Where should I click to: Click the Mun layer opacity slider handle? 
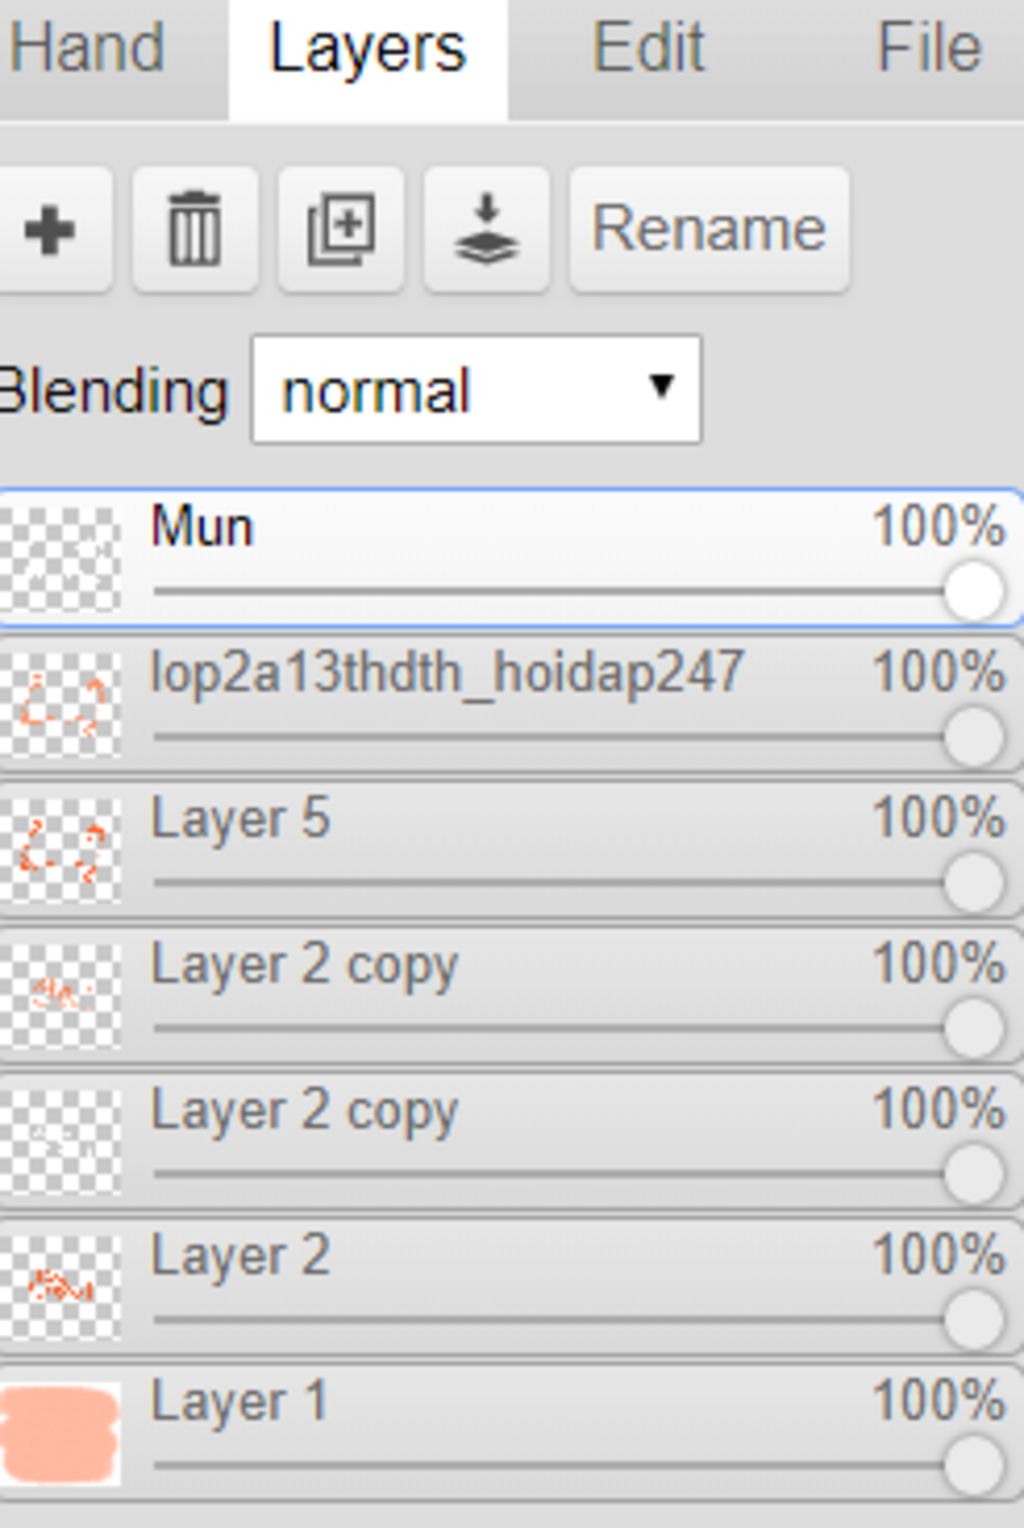click(x=974, y=591)
